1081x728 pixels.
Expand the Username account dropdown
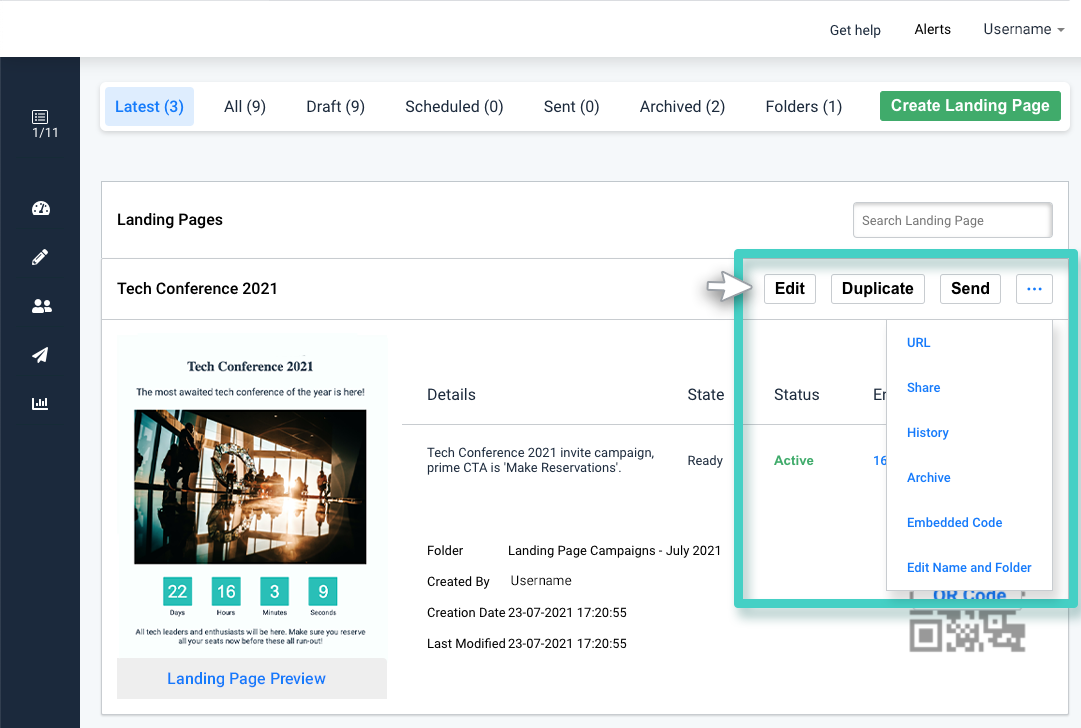1024,29
